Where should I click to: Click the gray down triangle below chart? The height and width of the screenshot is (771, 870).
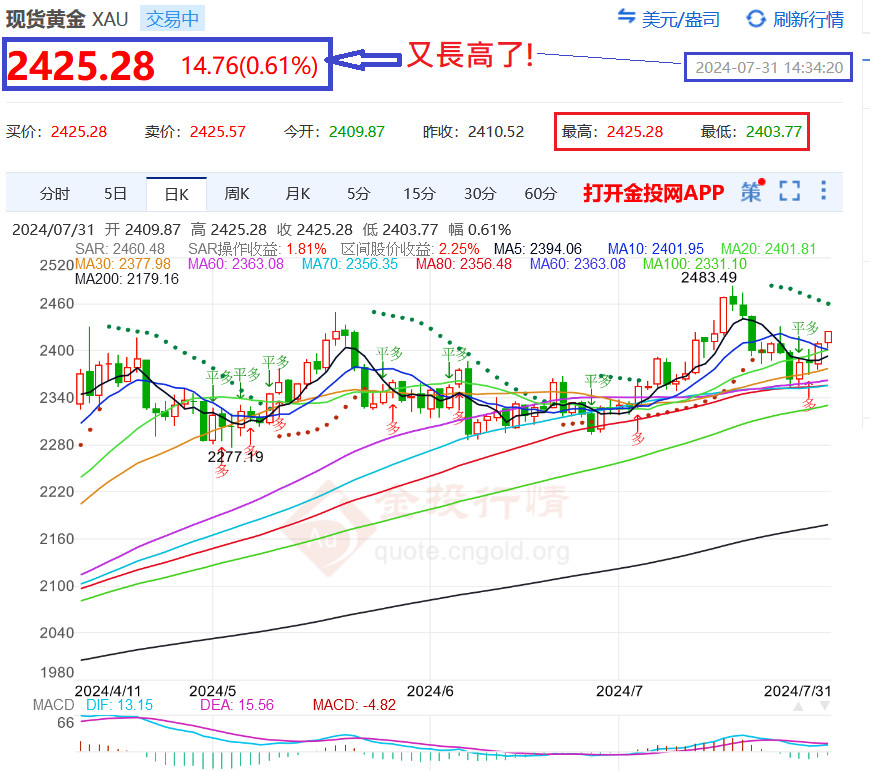(825, 706)
